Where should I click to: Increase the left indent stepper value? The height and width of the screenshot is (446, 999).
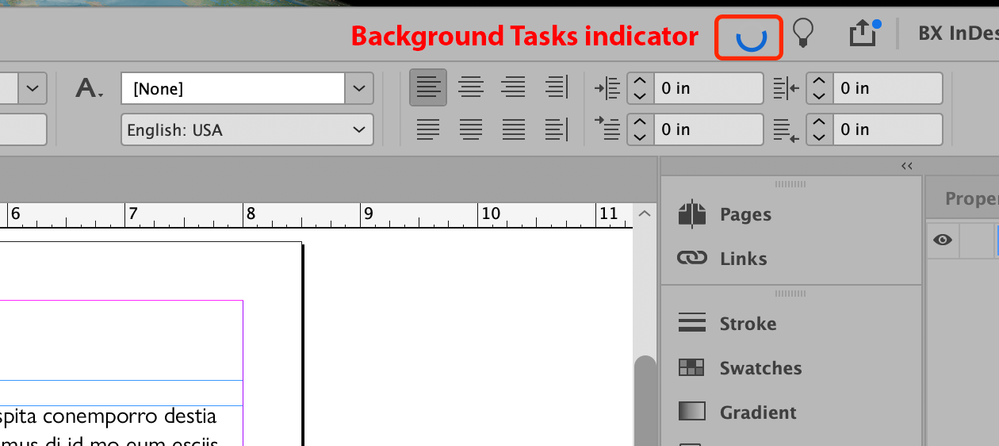coord(640,81)
